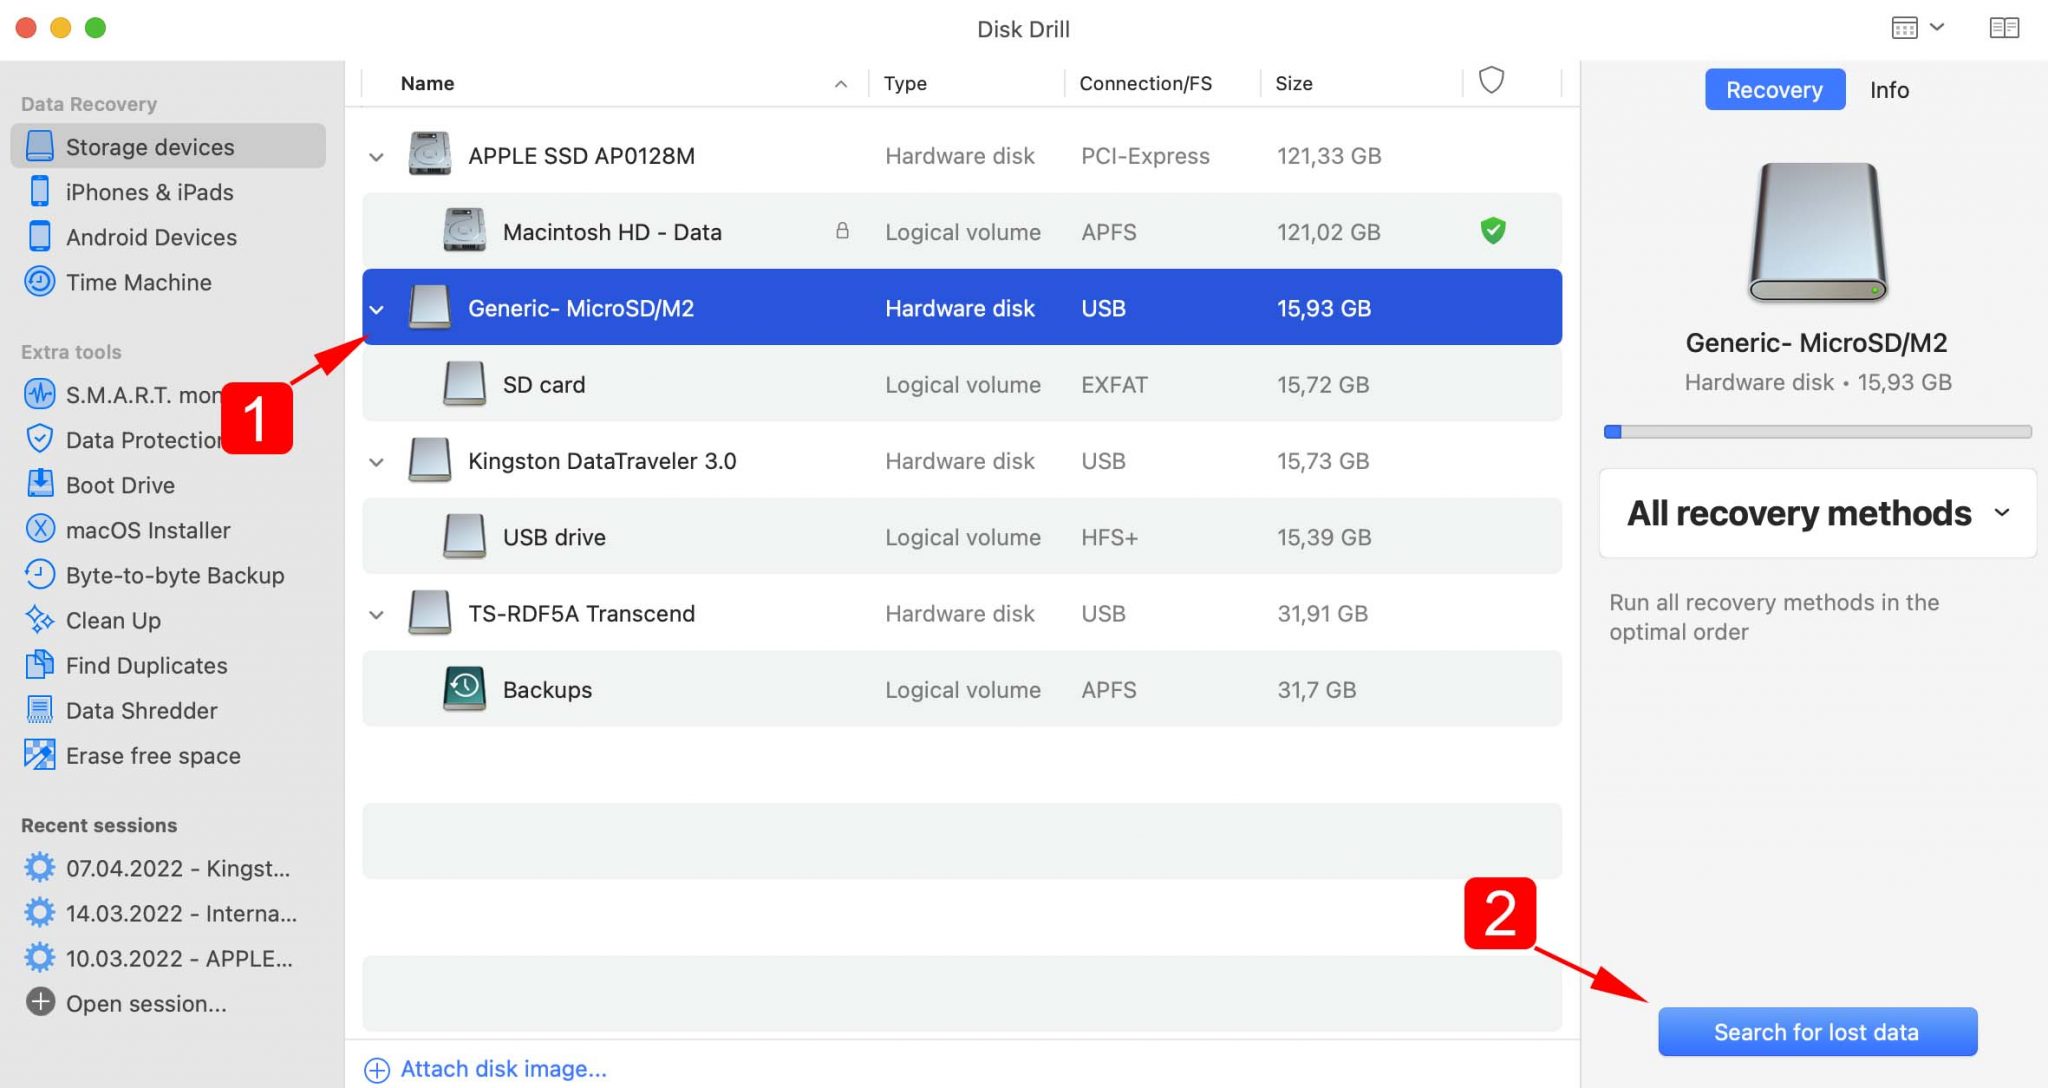Viewport: 2048px width, 1088px height.
Task: Sort by the Name column header
Action: tap(427, 83)
